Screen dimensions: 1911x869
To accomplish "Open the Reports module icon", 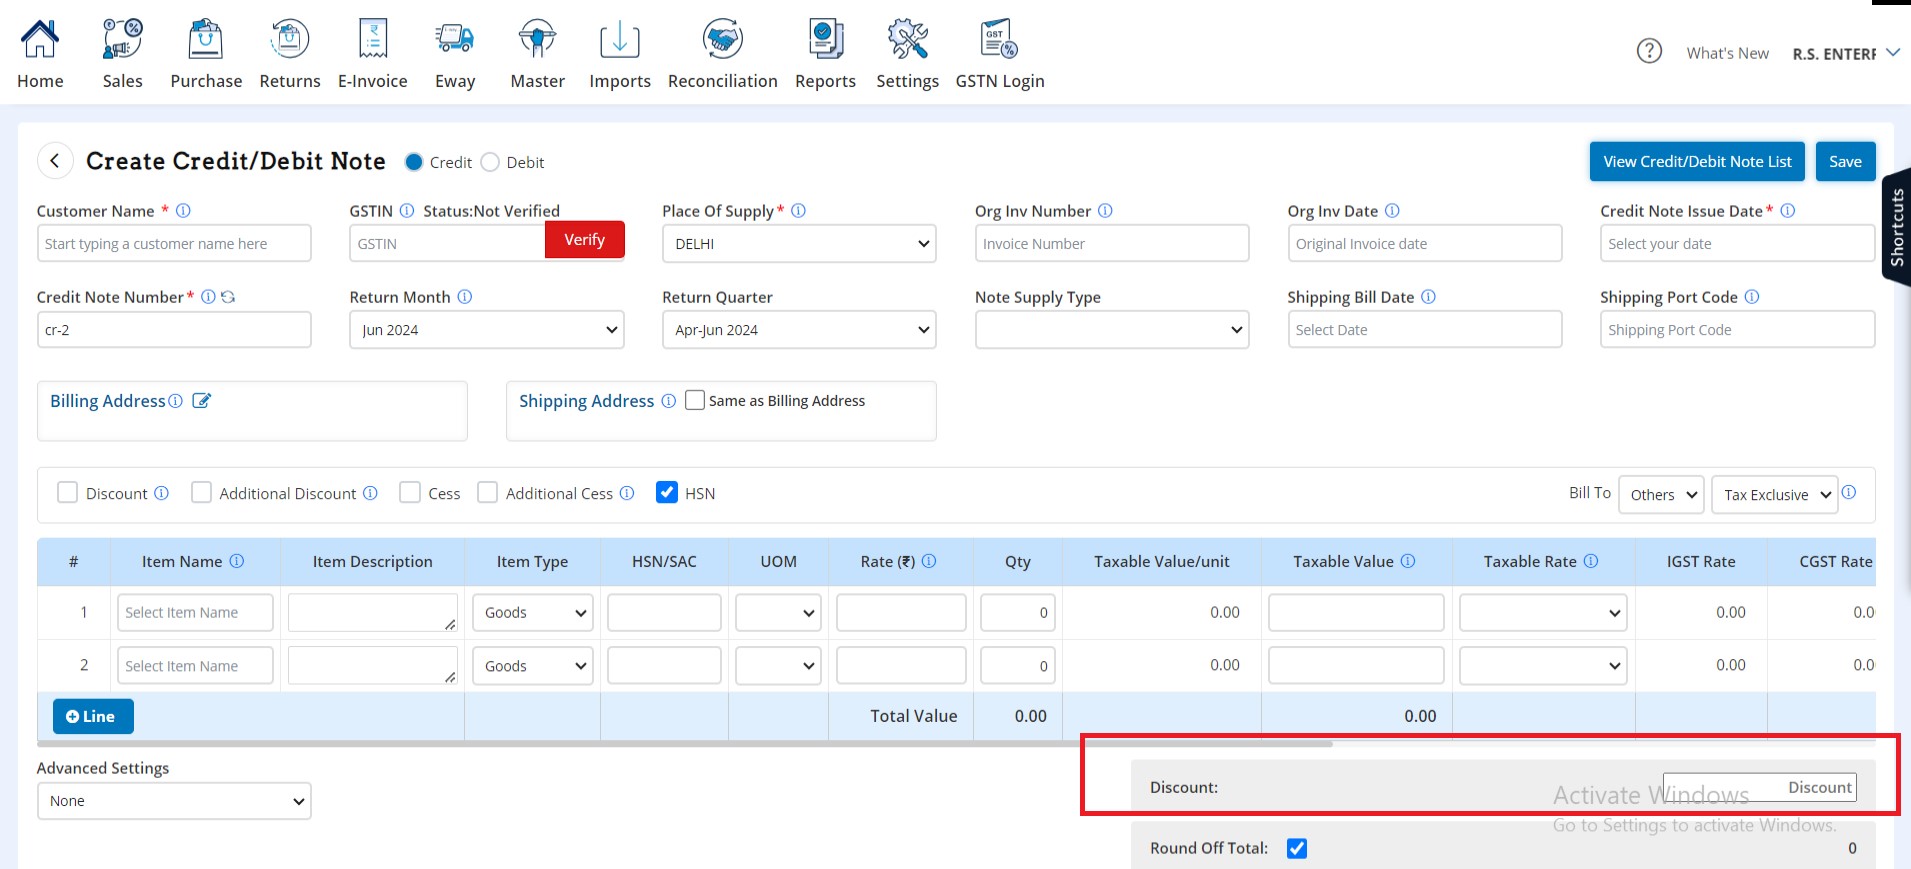I will click(x=826, y=39).
